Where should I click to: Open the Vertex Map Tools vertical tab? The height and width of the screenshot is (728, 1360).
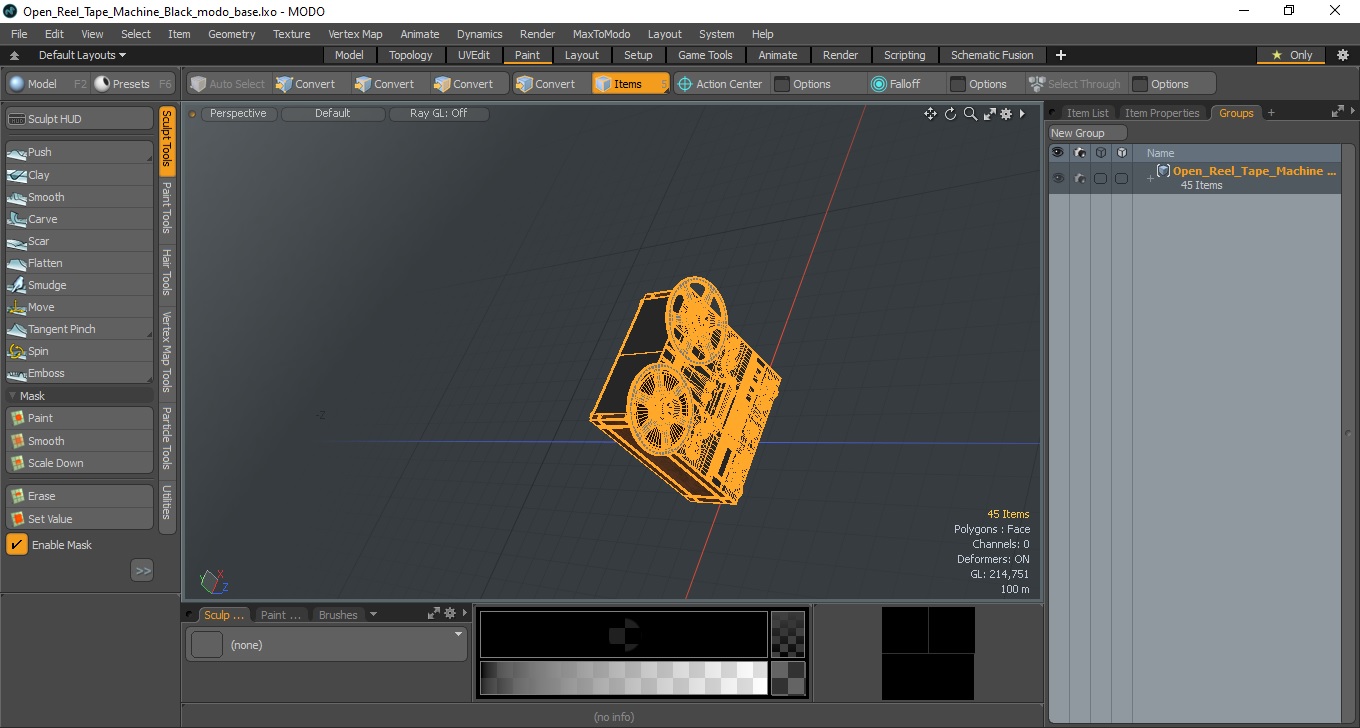pyautogui.click(x=167, y=352)
